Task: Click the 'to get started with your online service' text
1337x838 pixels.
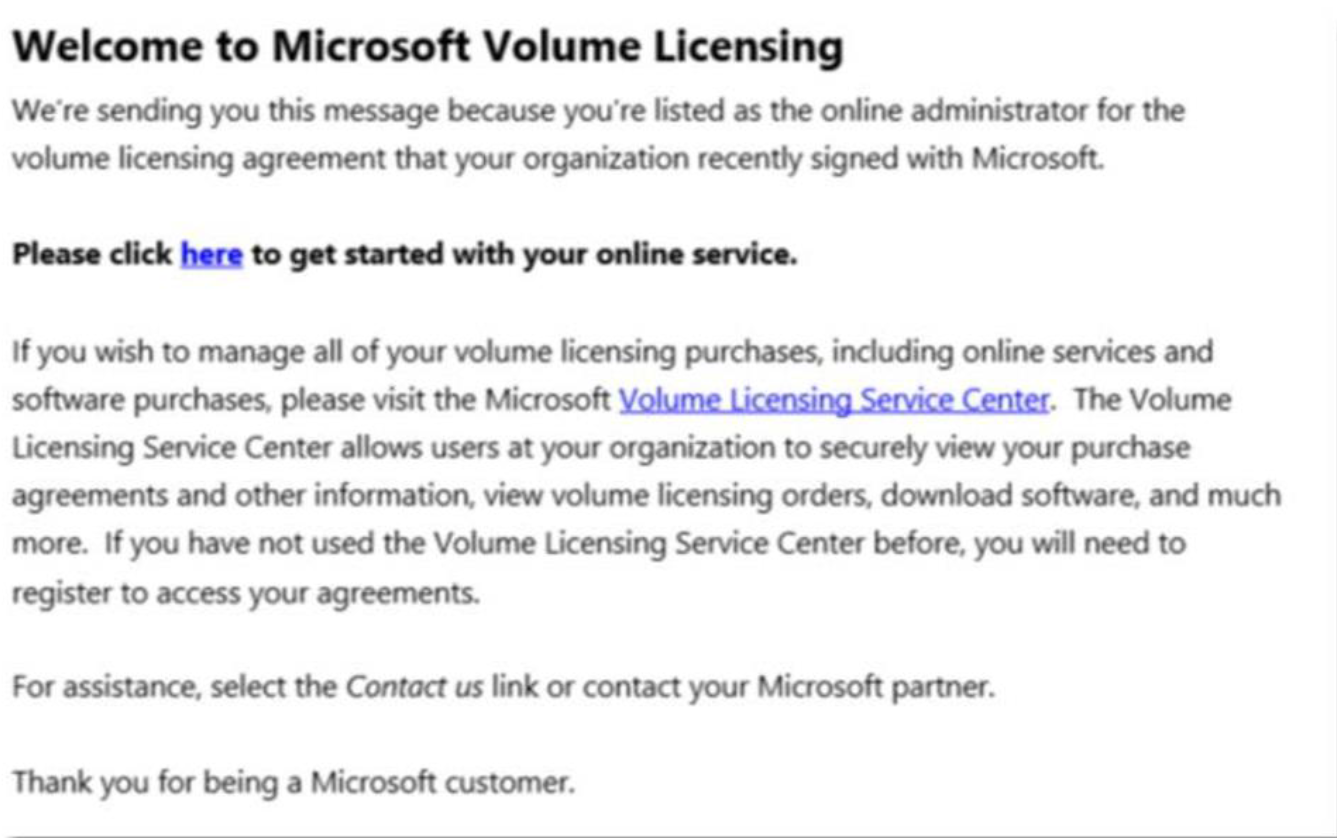Action: click(524, 255)
